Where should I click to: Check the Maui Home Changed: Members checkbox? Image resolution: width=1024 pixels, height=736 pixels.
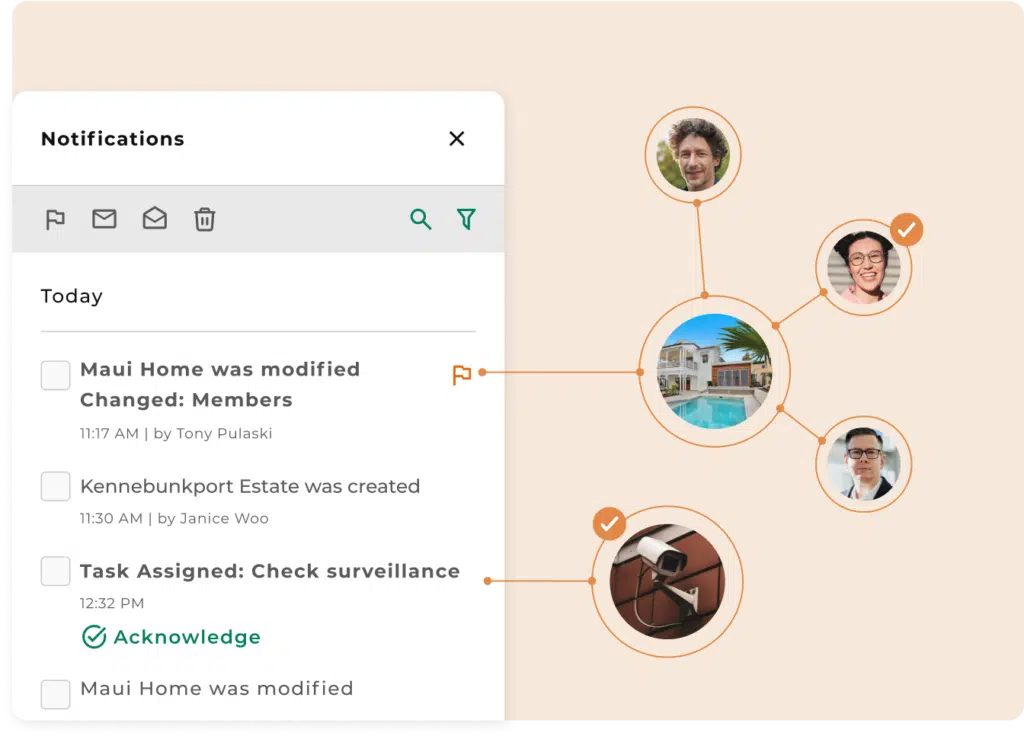55,376
